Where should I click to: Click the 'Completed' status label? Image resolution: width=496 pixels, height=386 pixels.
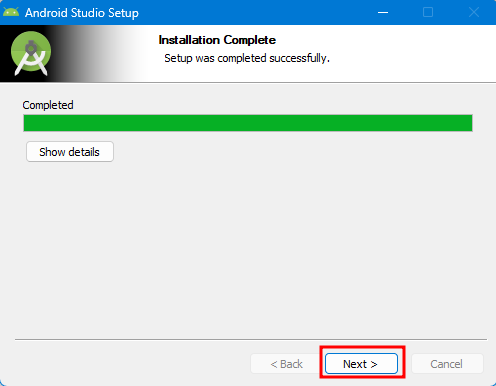pyautogui.click(x=48, y=105)
